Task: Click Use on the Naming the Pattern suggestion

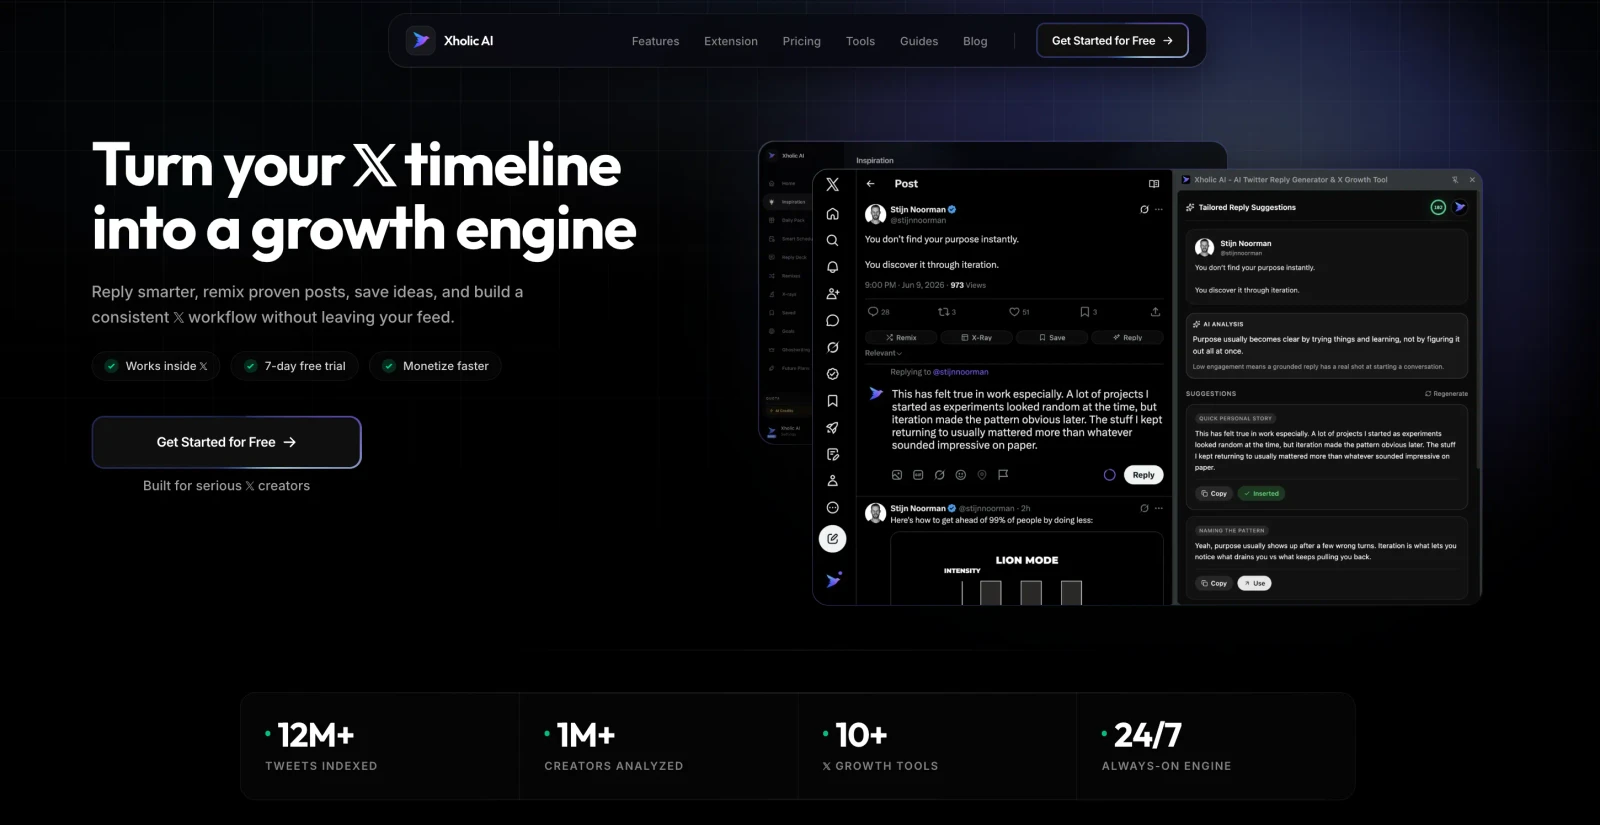Action: [1255, 583]
